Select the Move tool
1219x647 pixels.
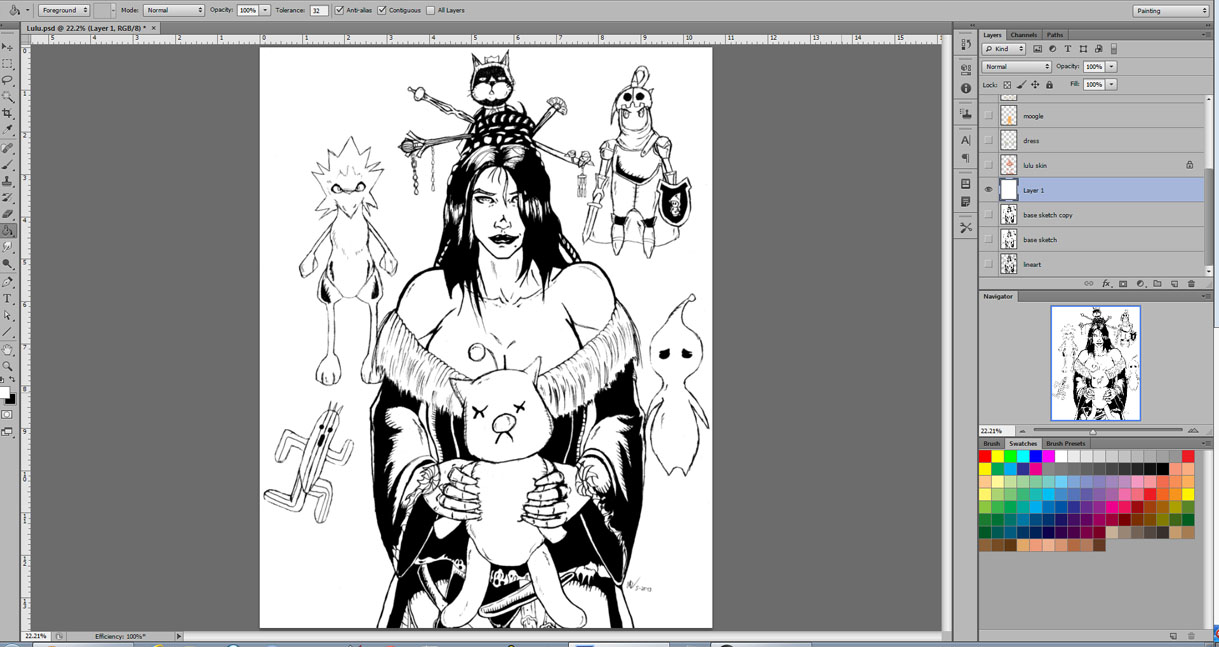click(8, 47)
